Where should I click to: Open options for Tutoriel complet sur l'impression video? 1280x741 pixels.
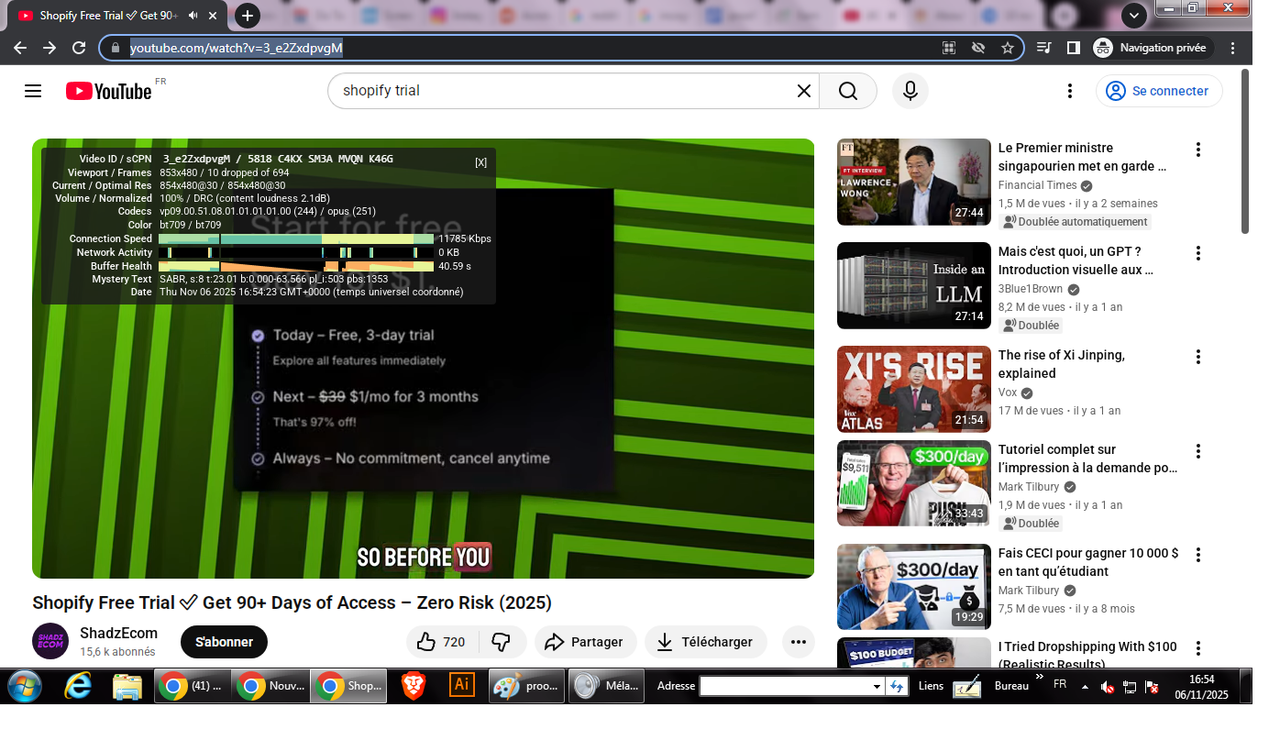pyautogui.click(x=1198, y=452)
